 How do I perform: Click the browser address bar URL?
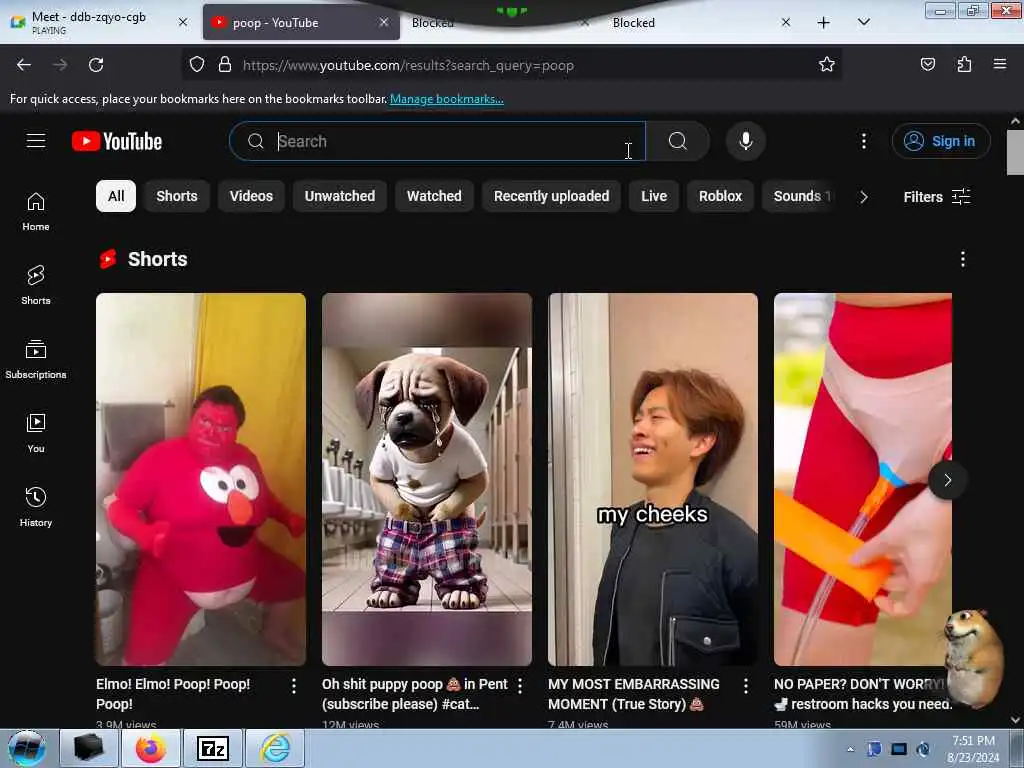(x=408, y=65)
